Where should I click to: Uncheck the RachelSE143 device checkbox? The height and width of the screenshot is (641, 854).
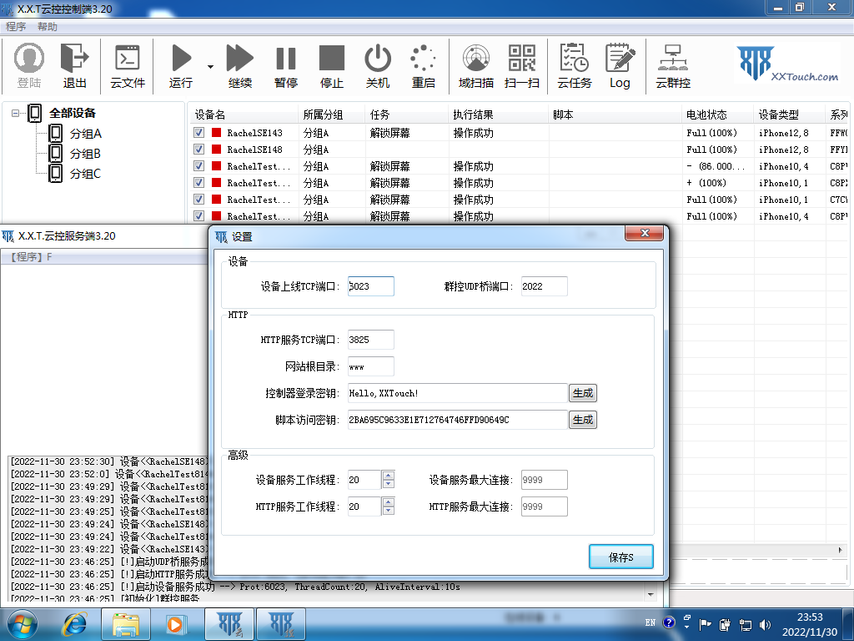coord(199,133)
